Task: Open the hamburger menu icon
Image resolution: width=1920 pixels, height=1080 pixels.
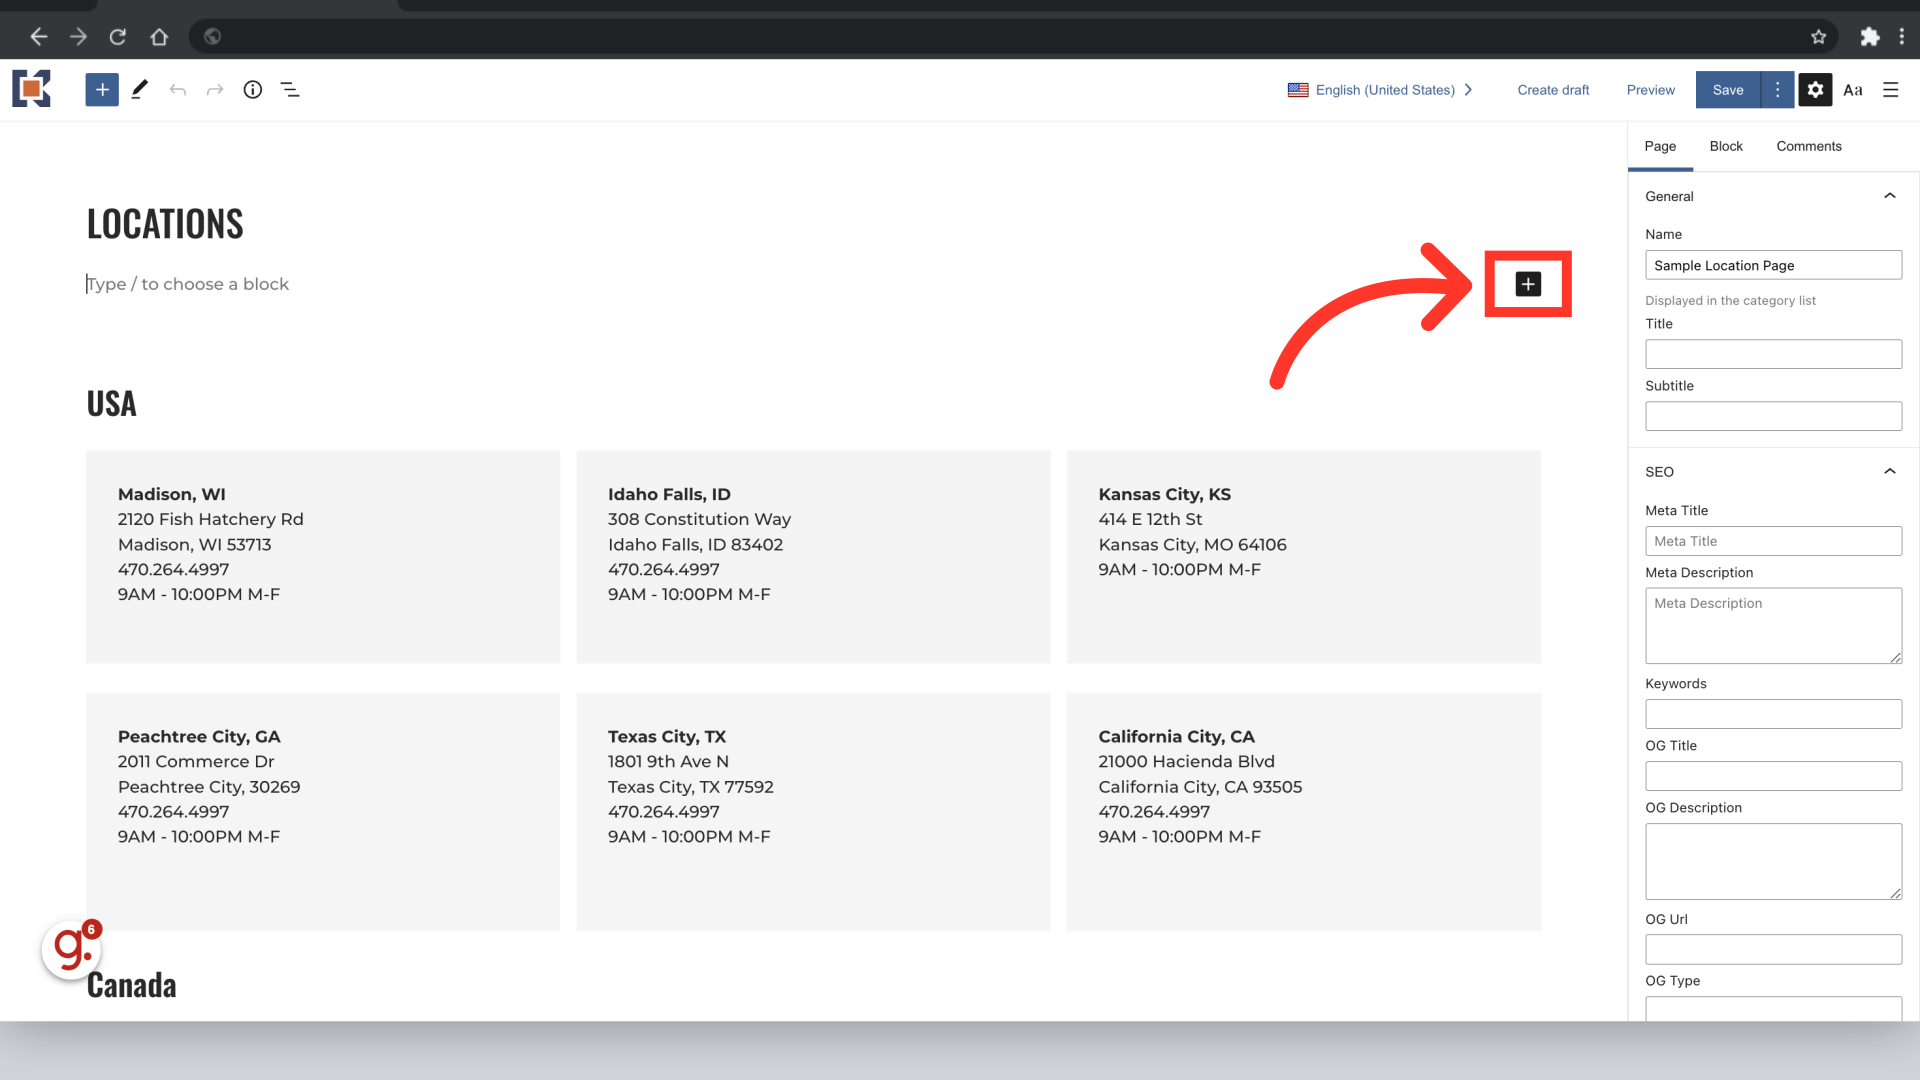Action: [1890, 90]
